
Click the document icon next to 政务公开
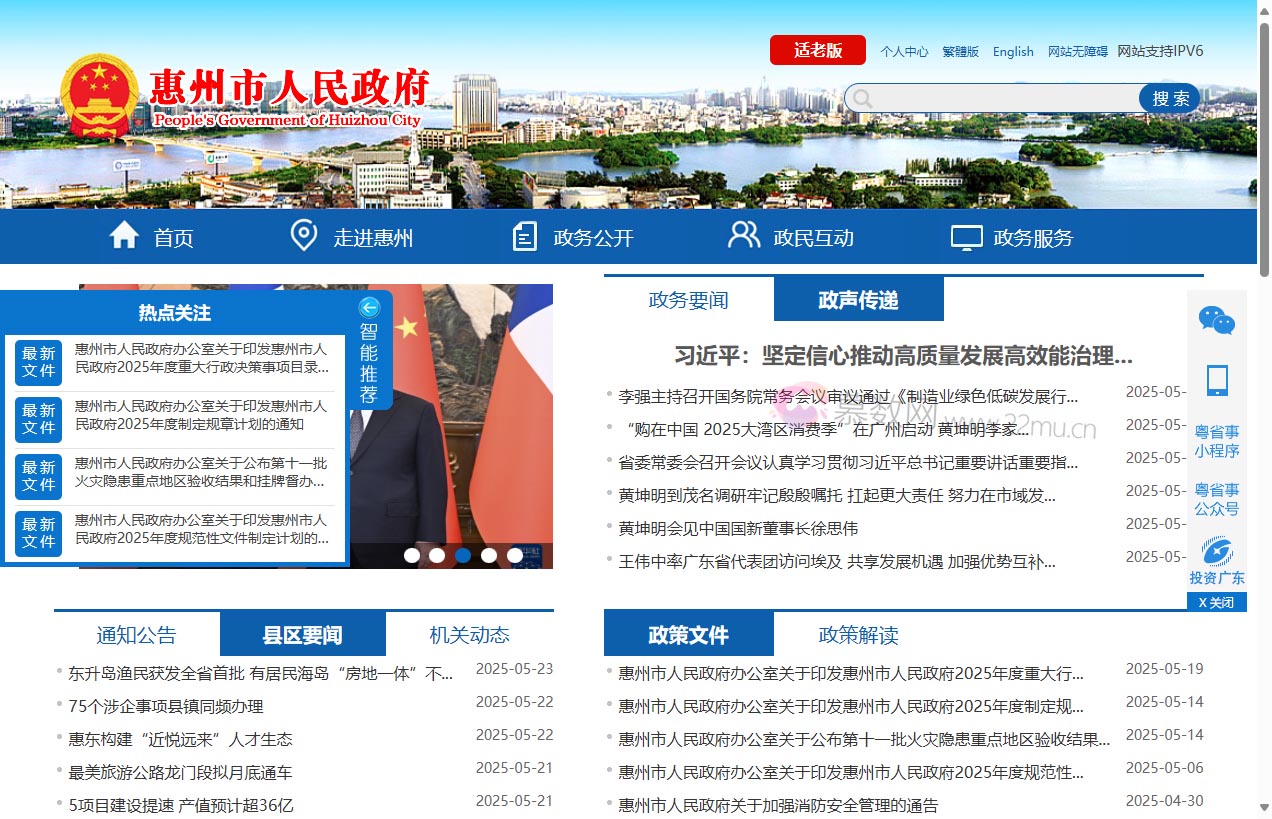[524, 236]
